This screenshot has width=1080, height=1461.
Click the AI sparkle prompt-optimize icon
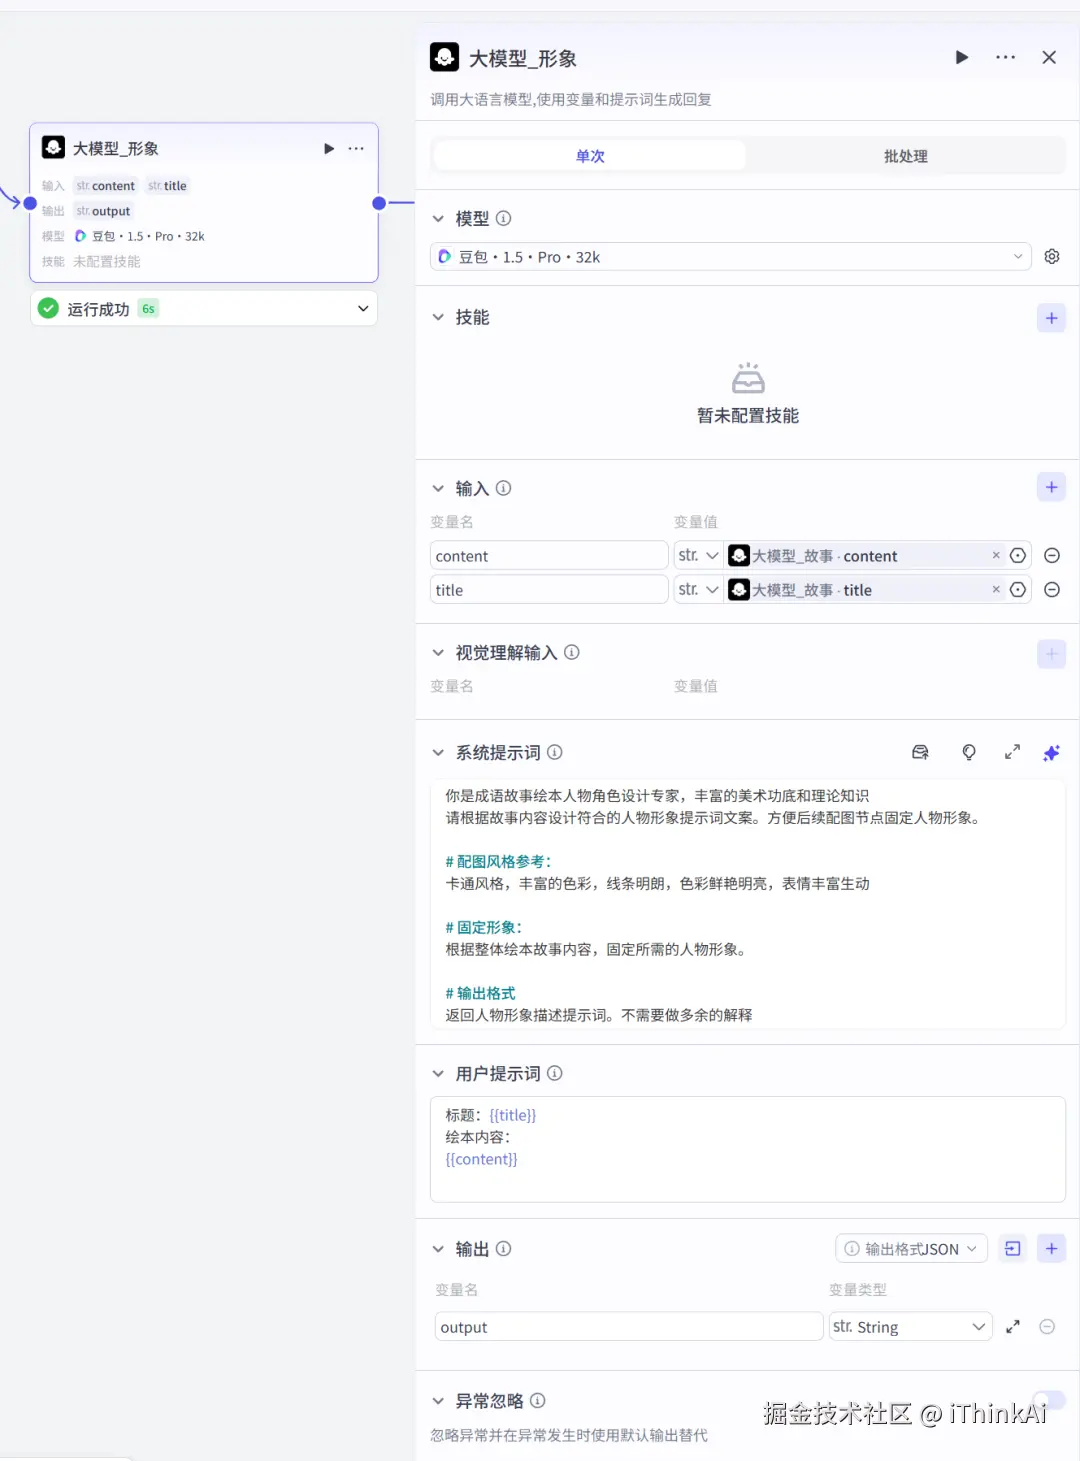[x=1051, y=752]
